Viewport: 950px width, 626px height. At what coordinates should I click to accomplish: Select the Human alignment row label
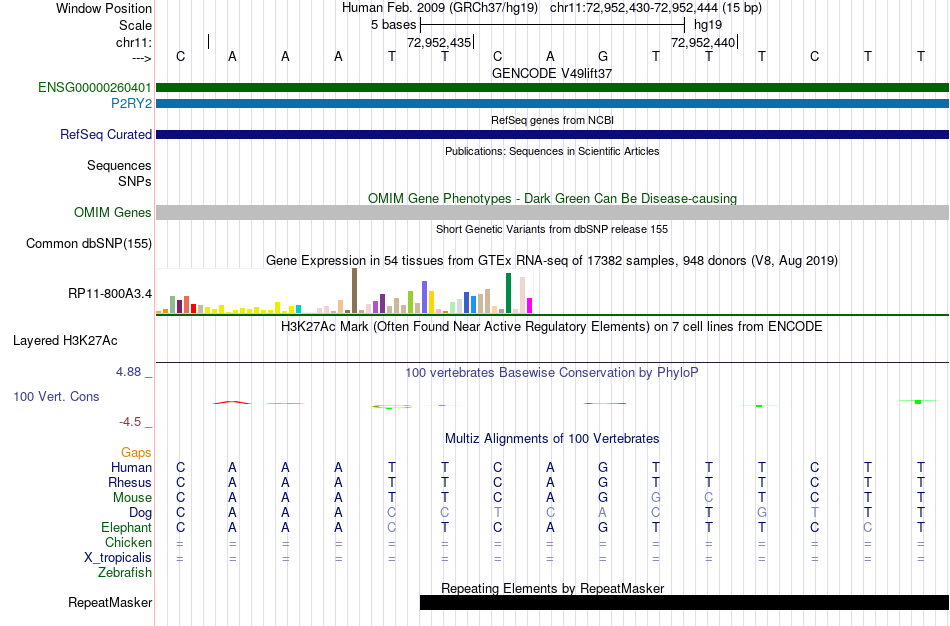131,467
